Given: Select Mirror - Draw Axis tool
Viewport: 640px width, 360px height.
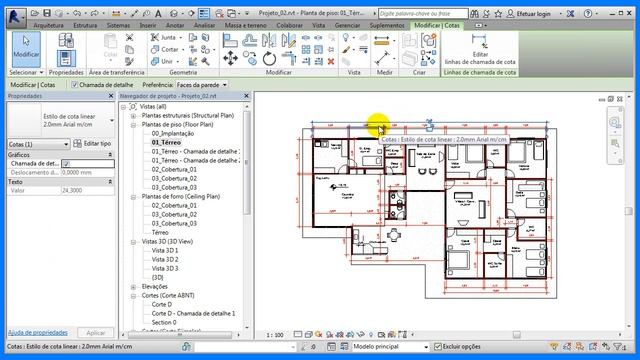Looking at the screenshot, I should (289, 40).
